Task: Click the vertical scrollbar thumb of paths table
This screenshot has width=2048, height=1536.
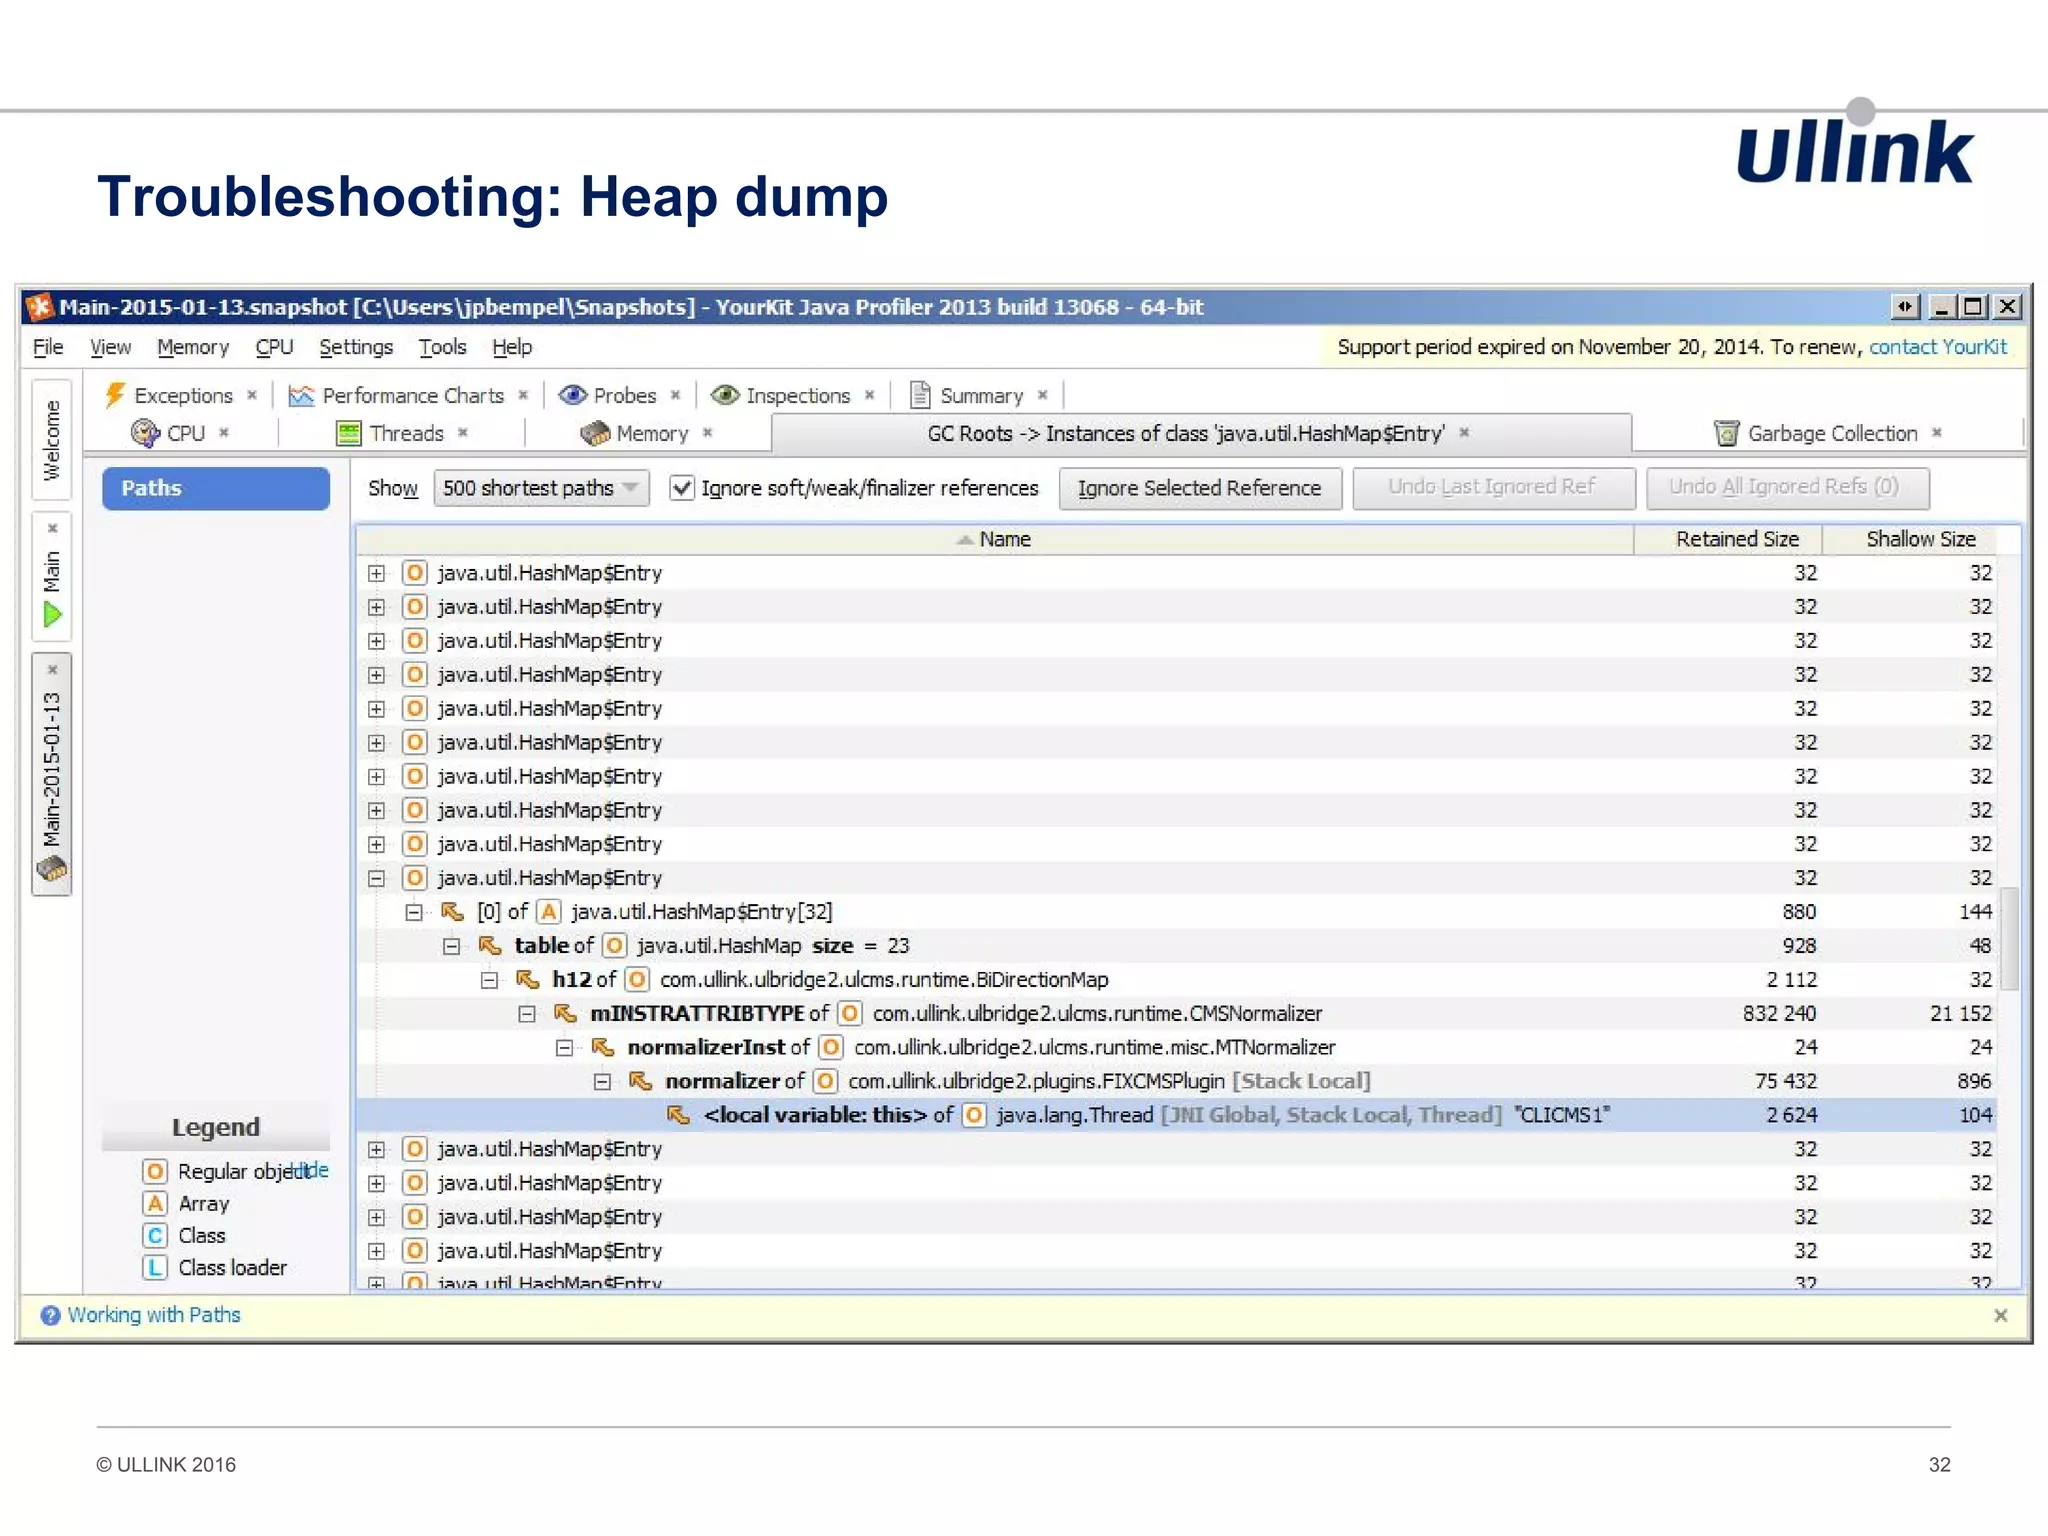Action: [2008, 938]
